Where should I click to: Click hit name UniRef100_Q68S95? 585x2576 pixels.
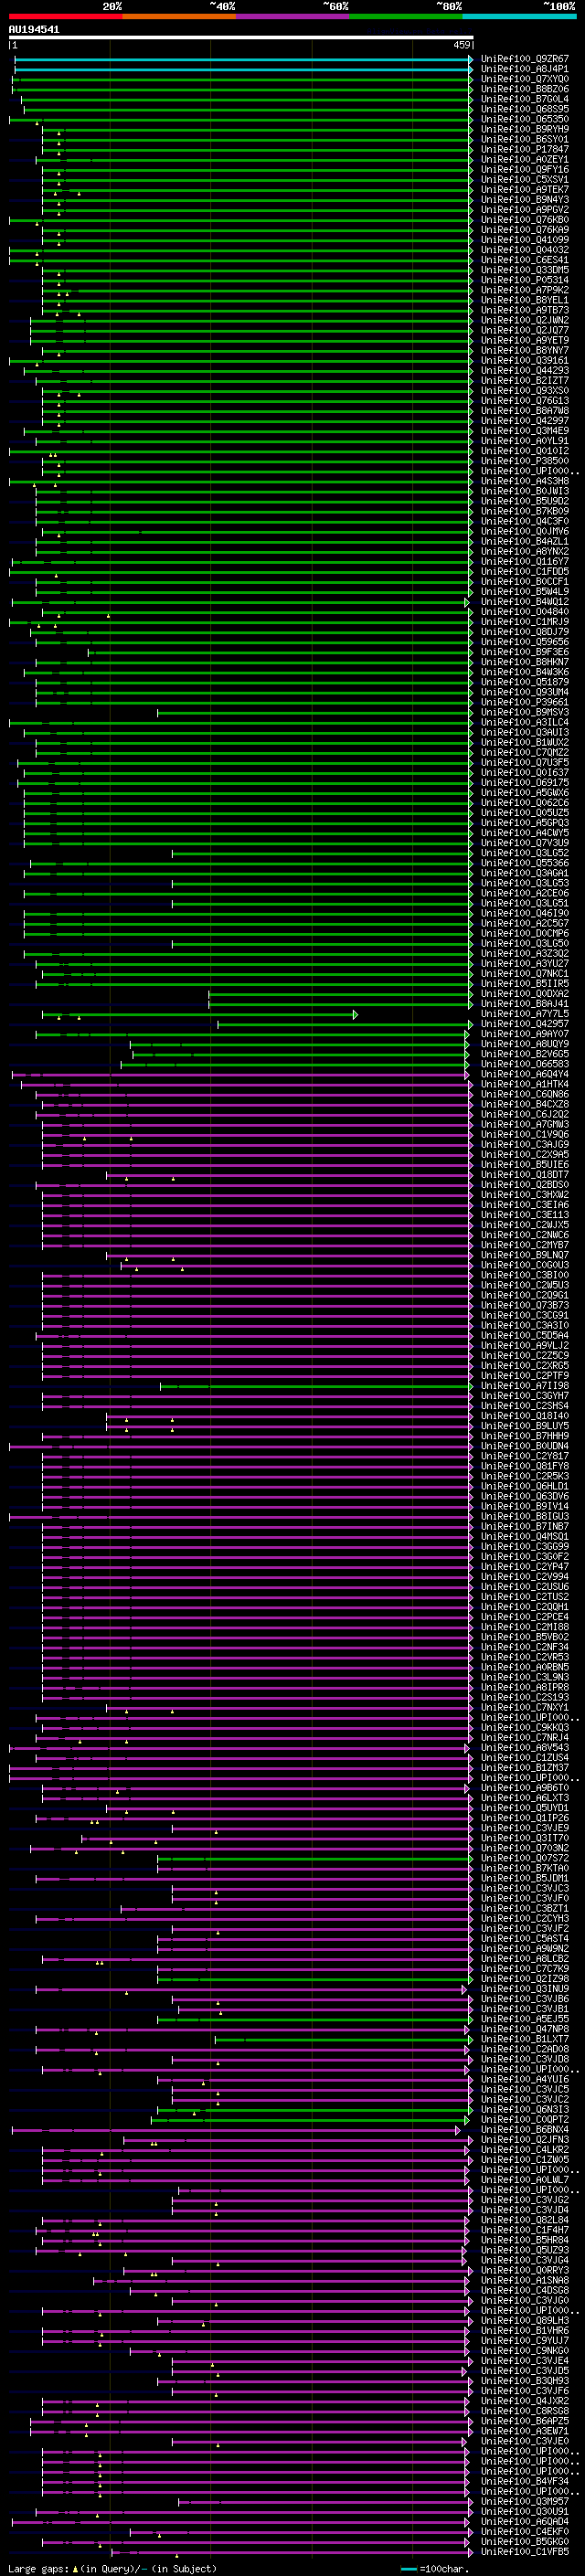pos(524,109)
